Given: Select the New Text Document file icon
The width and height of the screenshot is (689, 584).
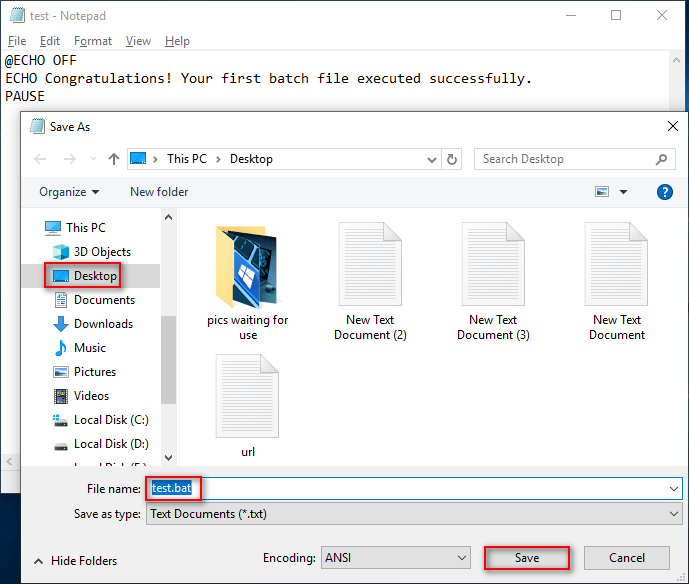Looking at the screenshot, I should pos(616,264).
